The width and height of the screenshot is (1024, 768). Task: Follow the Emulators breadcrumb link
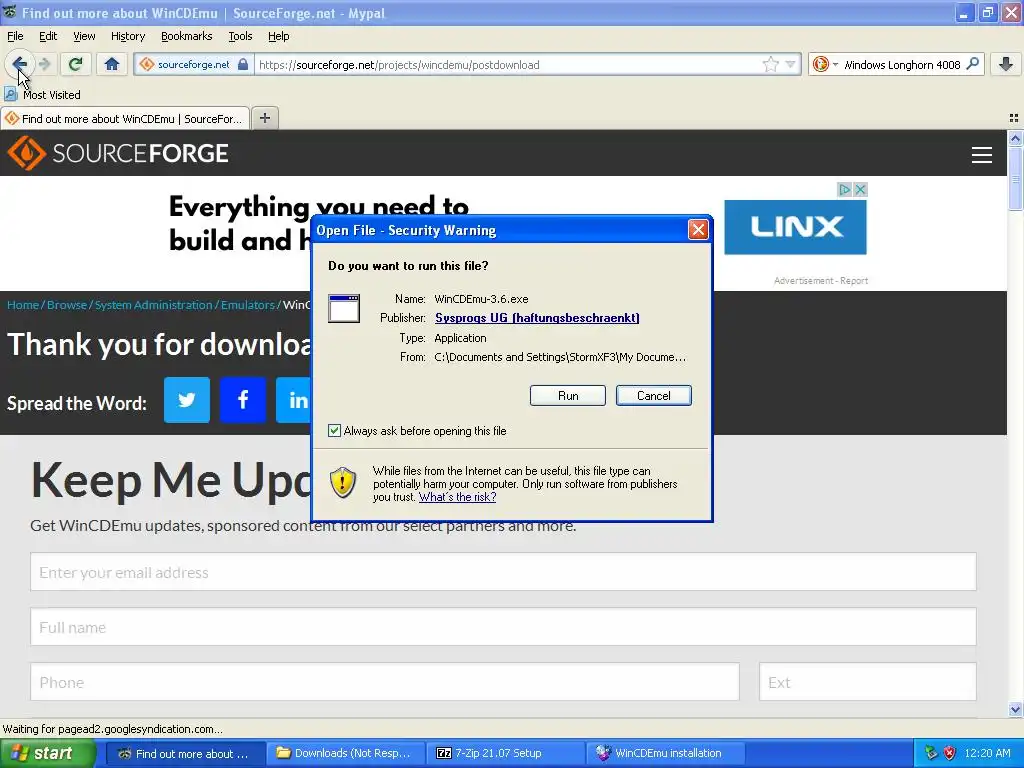[248, 305]
